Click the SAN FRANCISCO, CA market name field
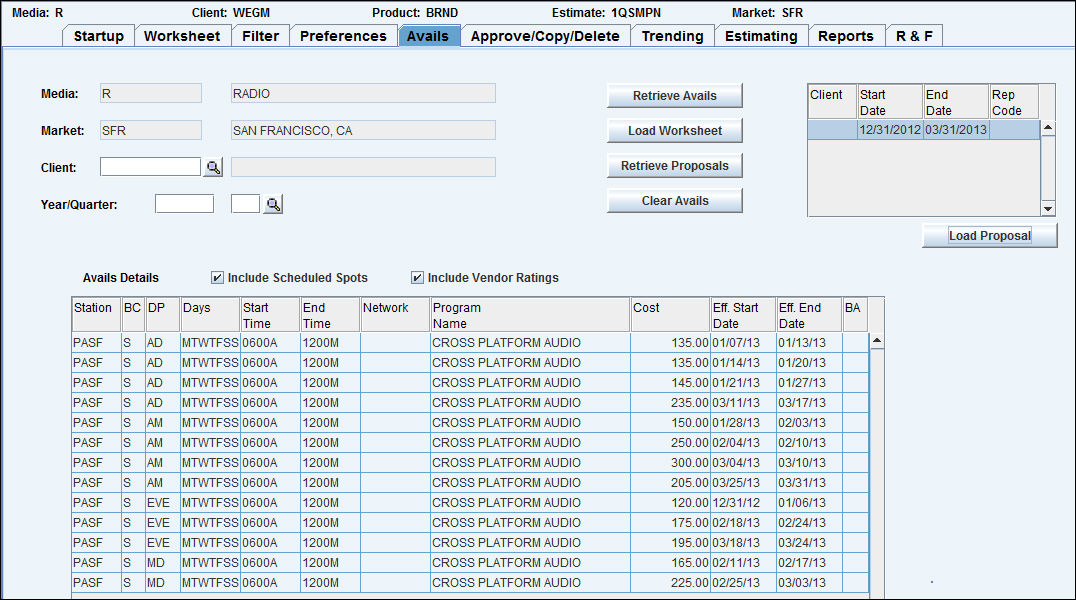This screenshot has width=1076, height=600. [x=363, y=130]
